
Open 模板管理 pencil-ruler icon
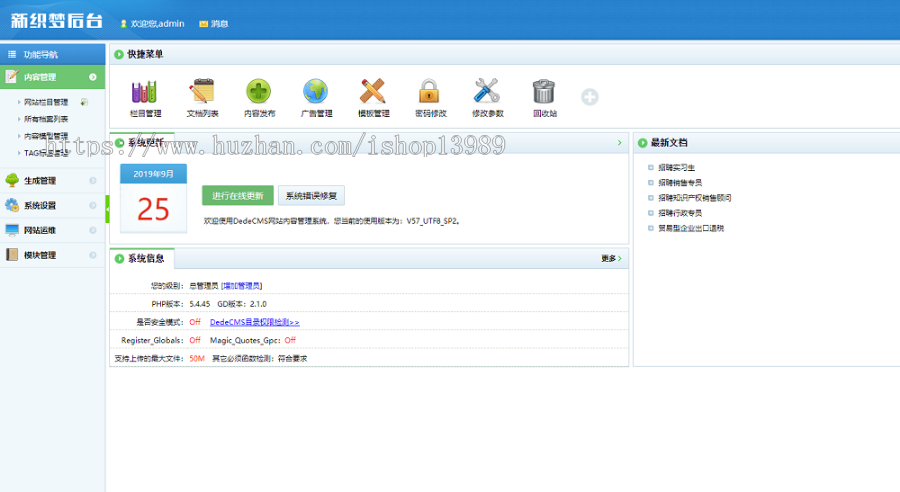(x=373, y=92)
